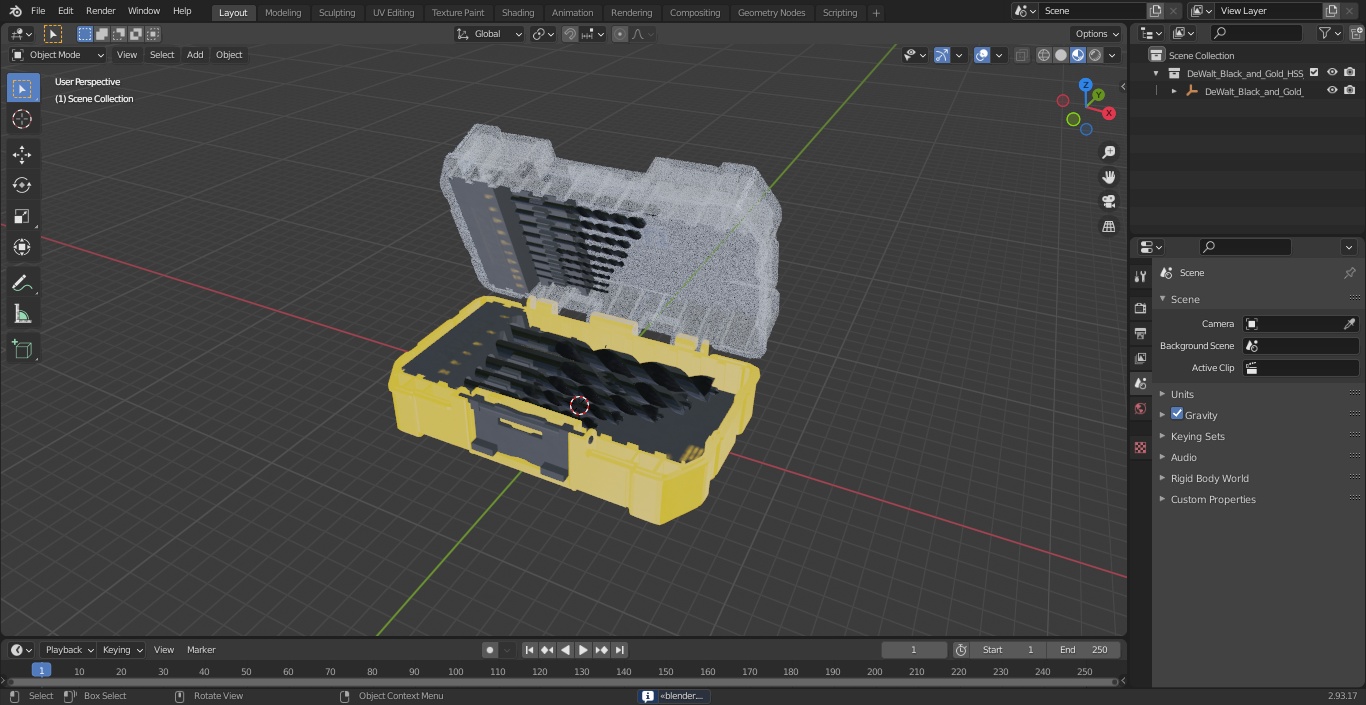The height and width of the screenshot is (705, 1366).
Task: Activate the Scale tool
Action: (22, 216)
